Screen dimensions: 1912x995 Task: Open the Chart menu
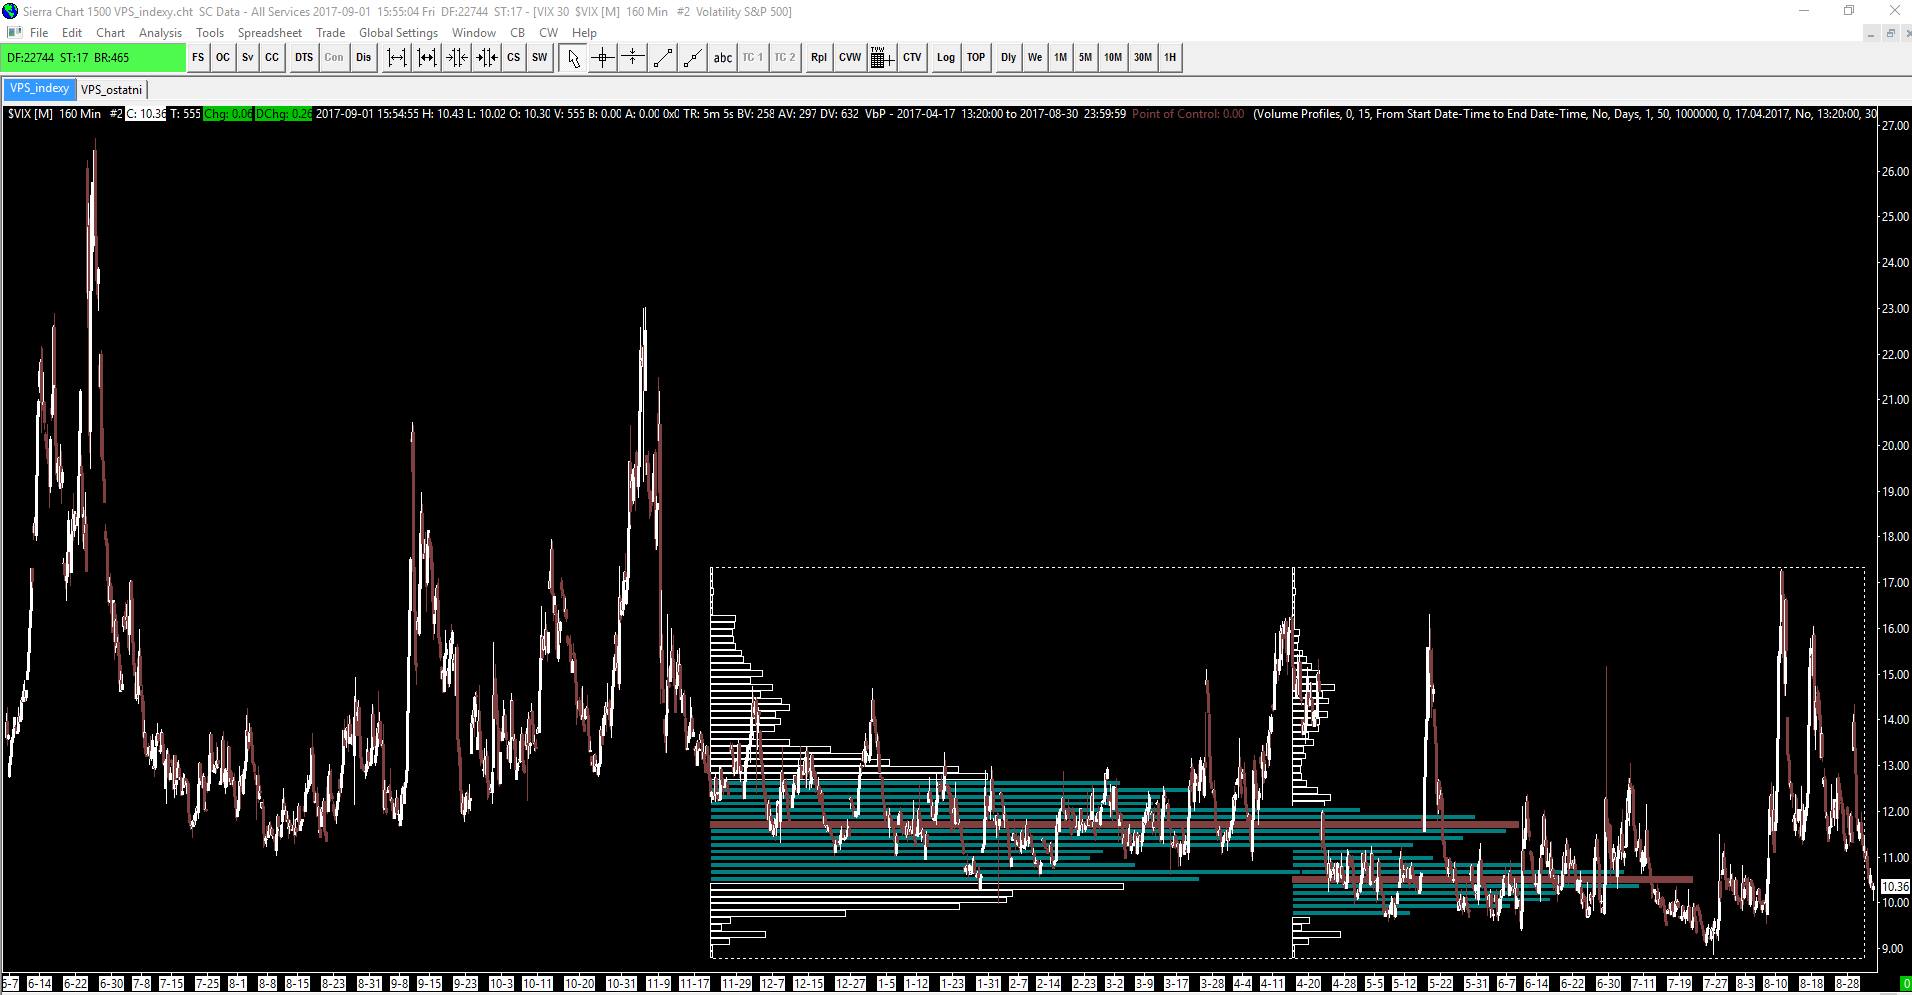pos(111,33)
